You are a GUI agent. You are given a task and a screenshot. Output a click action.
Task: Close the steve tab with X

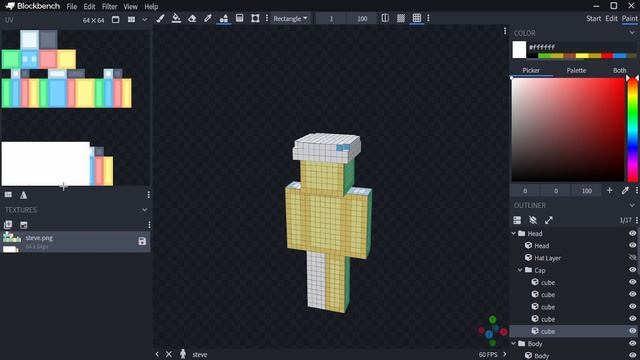coord(169,354)
